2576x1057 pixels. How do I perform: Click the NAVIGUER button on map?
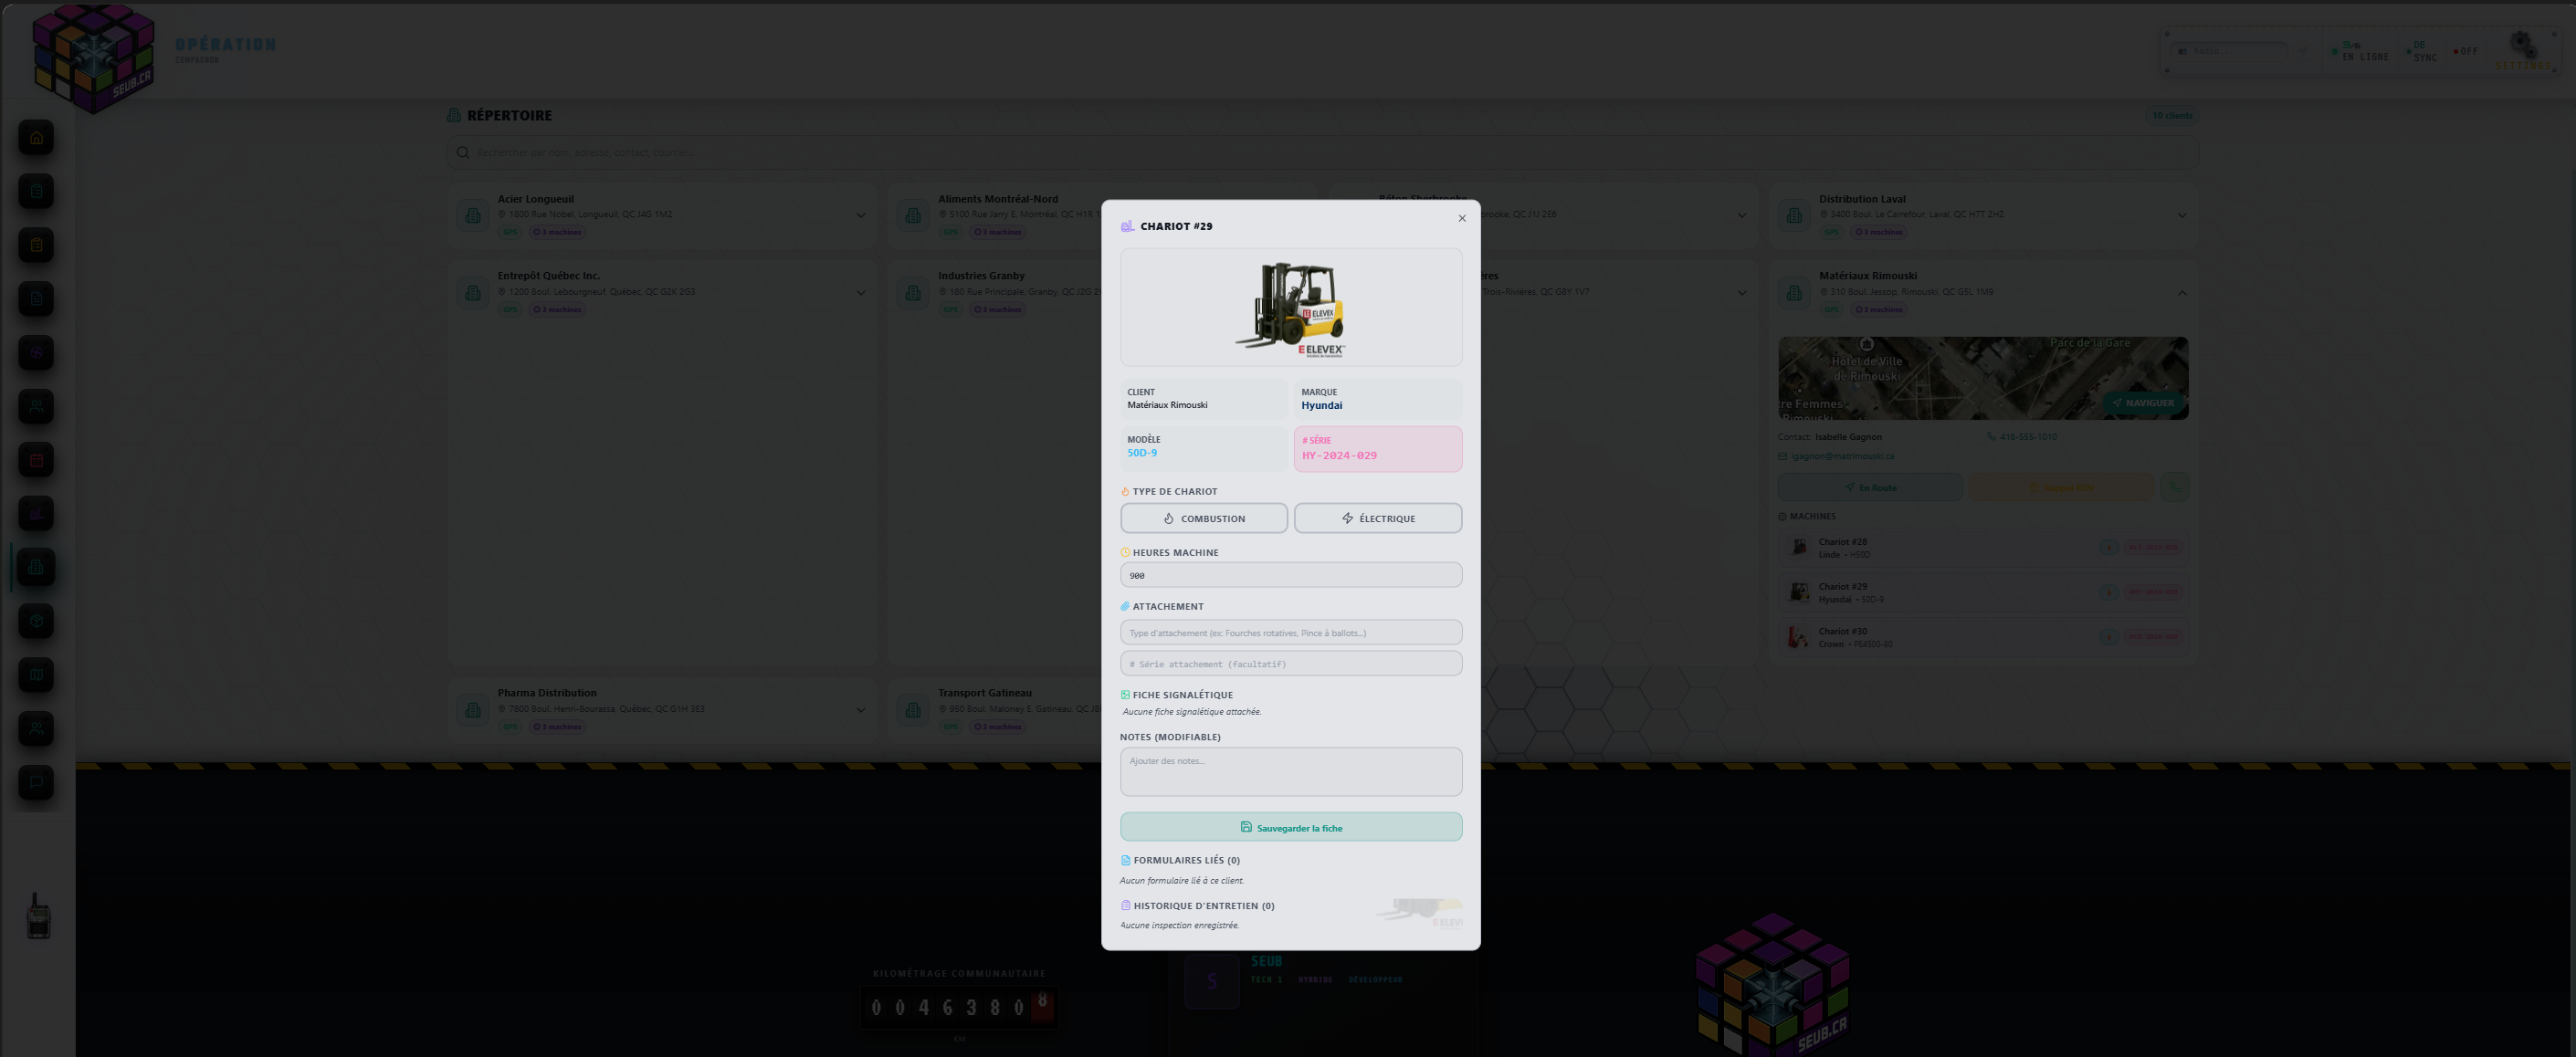(2143, 403)
